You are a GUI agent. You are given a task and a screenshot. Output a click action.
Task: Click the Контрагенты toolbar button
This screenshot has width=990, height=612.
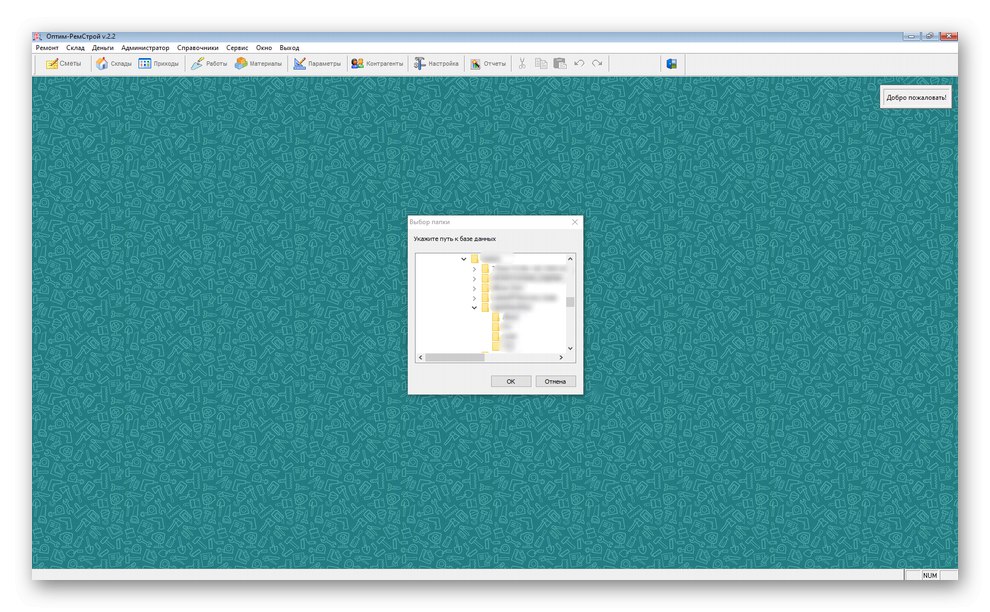[377, 64]
